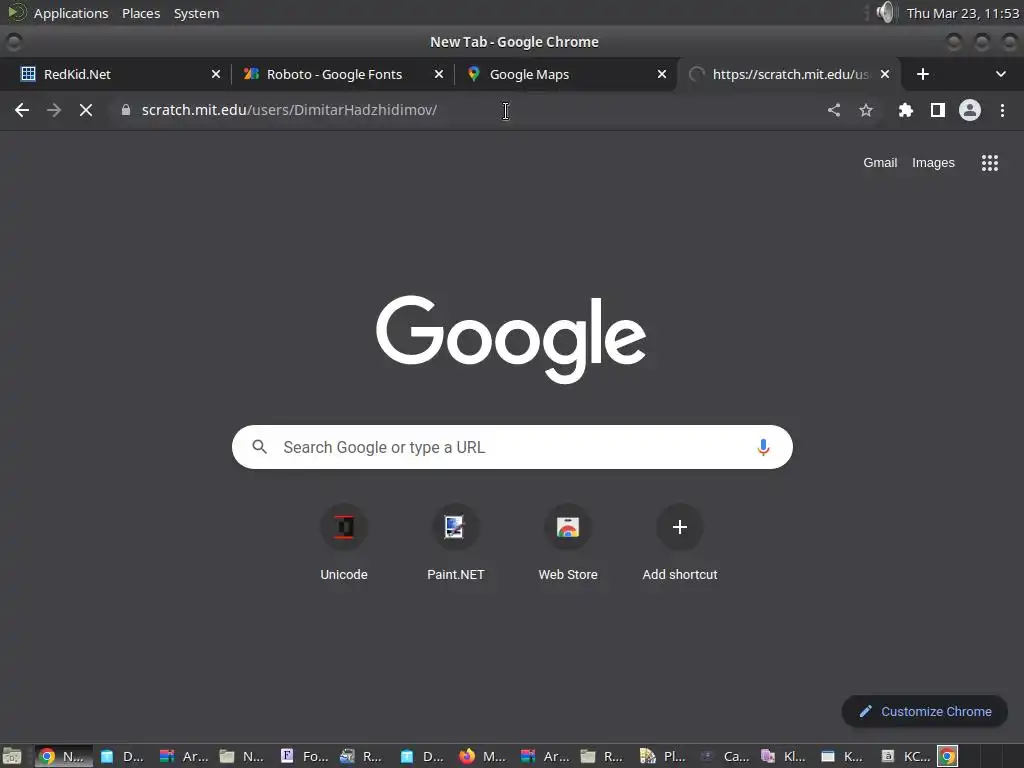Screen dimensions: 1024x768
Task: Open the Chrome profile avatar
Action: click(x=970, y=110)
